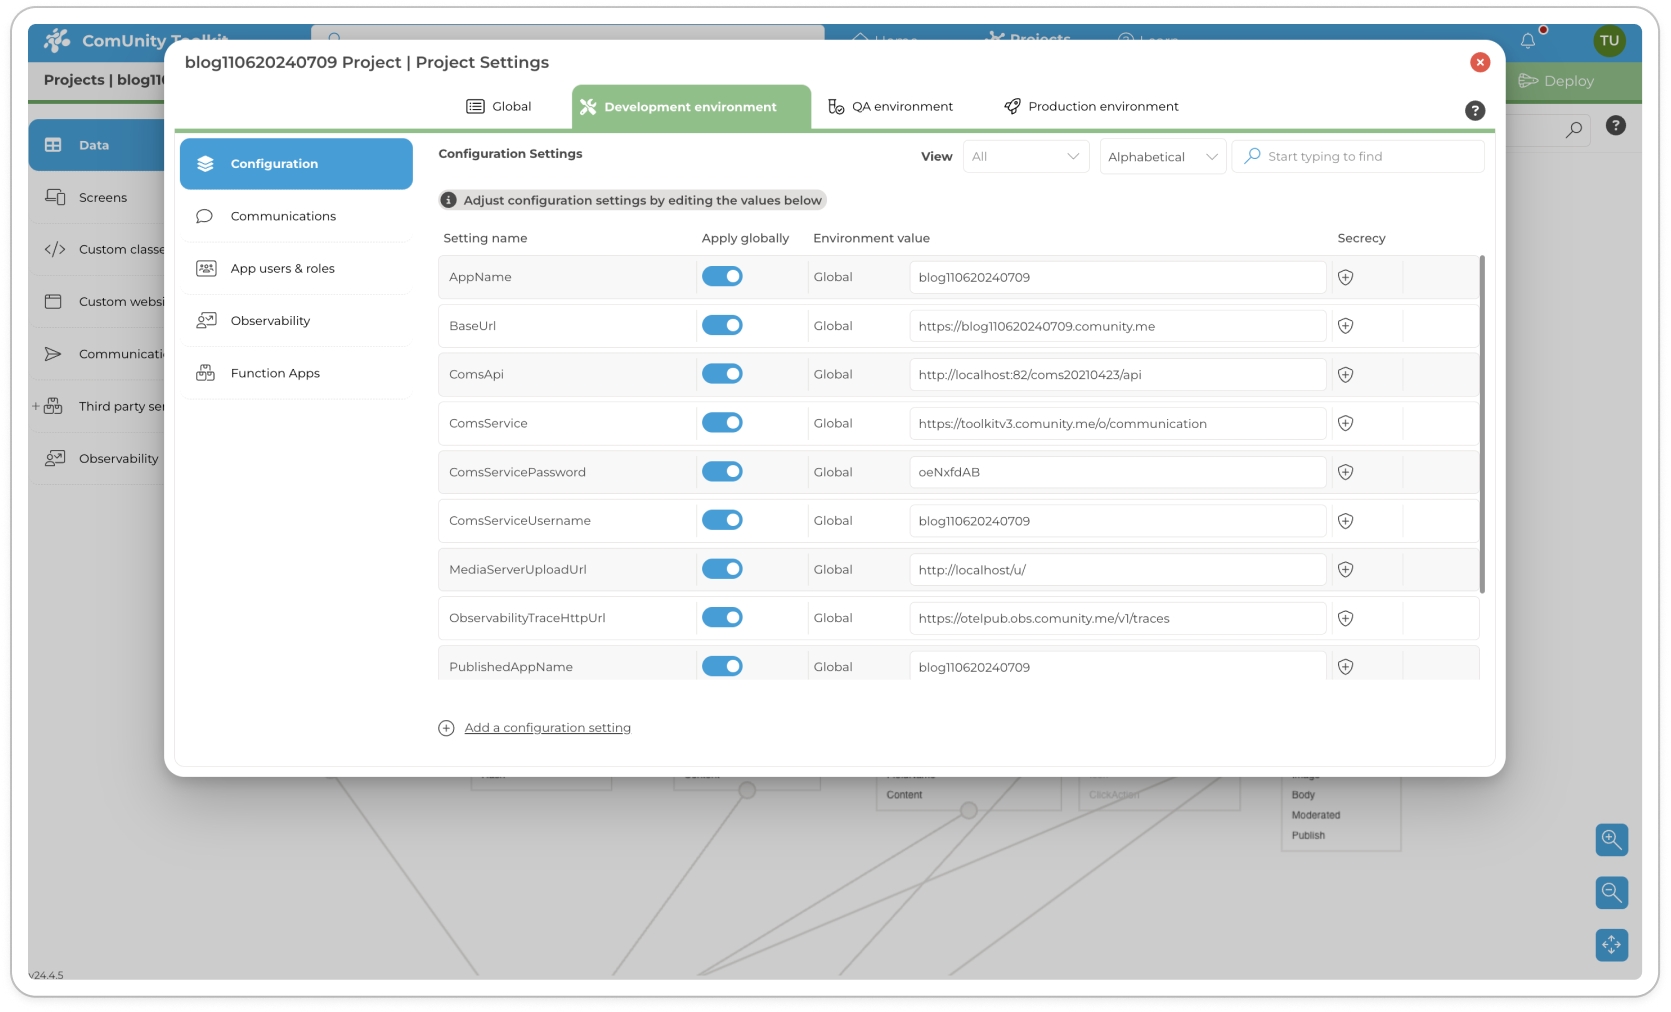Click the secrecy shield icon for AppName
Image resolution: width=1671 pixels, height=1012 pixels.
(1345, 277)
